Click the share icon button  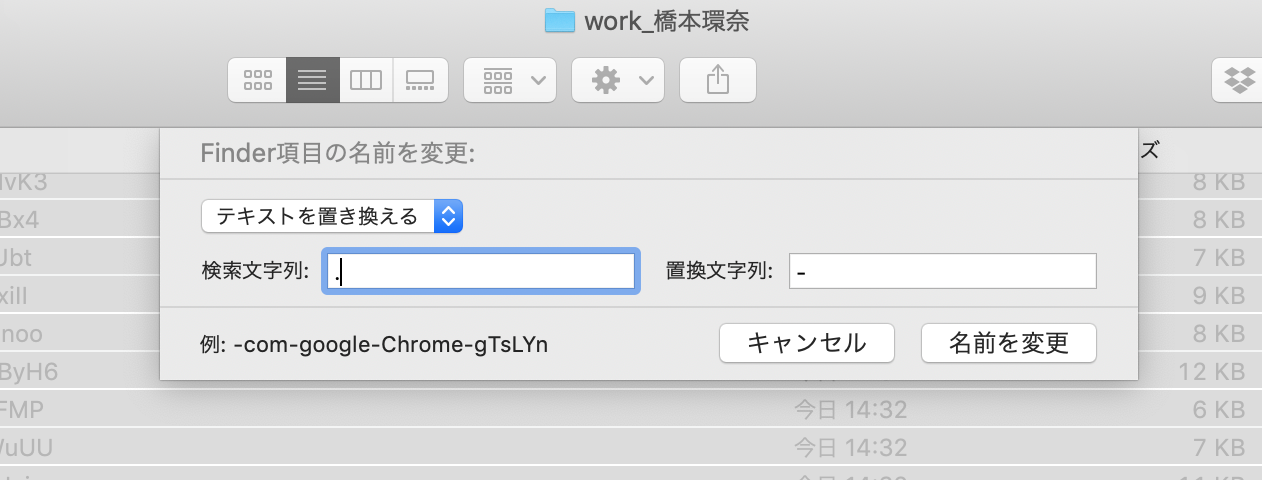717,80
